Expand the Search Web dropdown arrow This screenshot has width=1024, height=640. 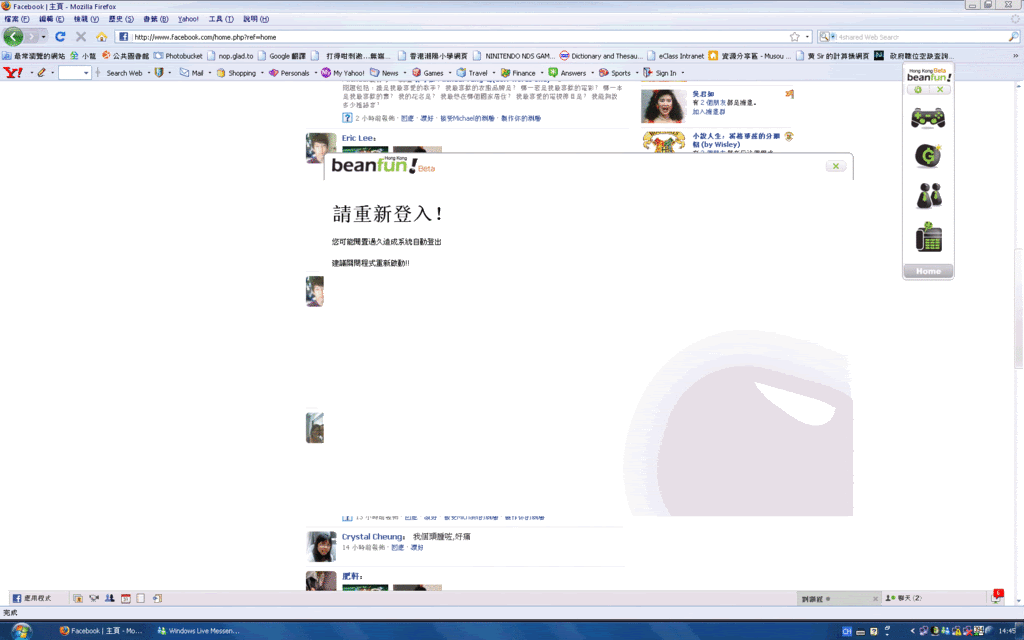pos(148,72)
